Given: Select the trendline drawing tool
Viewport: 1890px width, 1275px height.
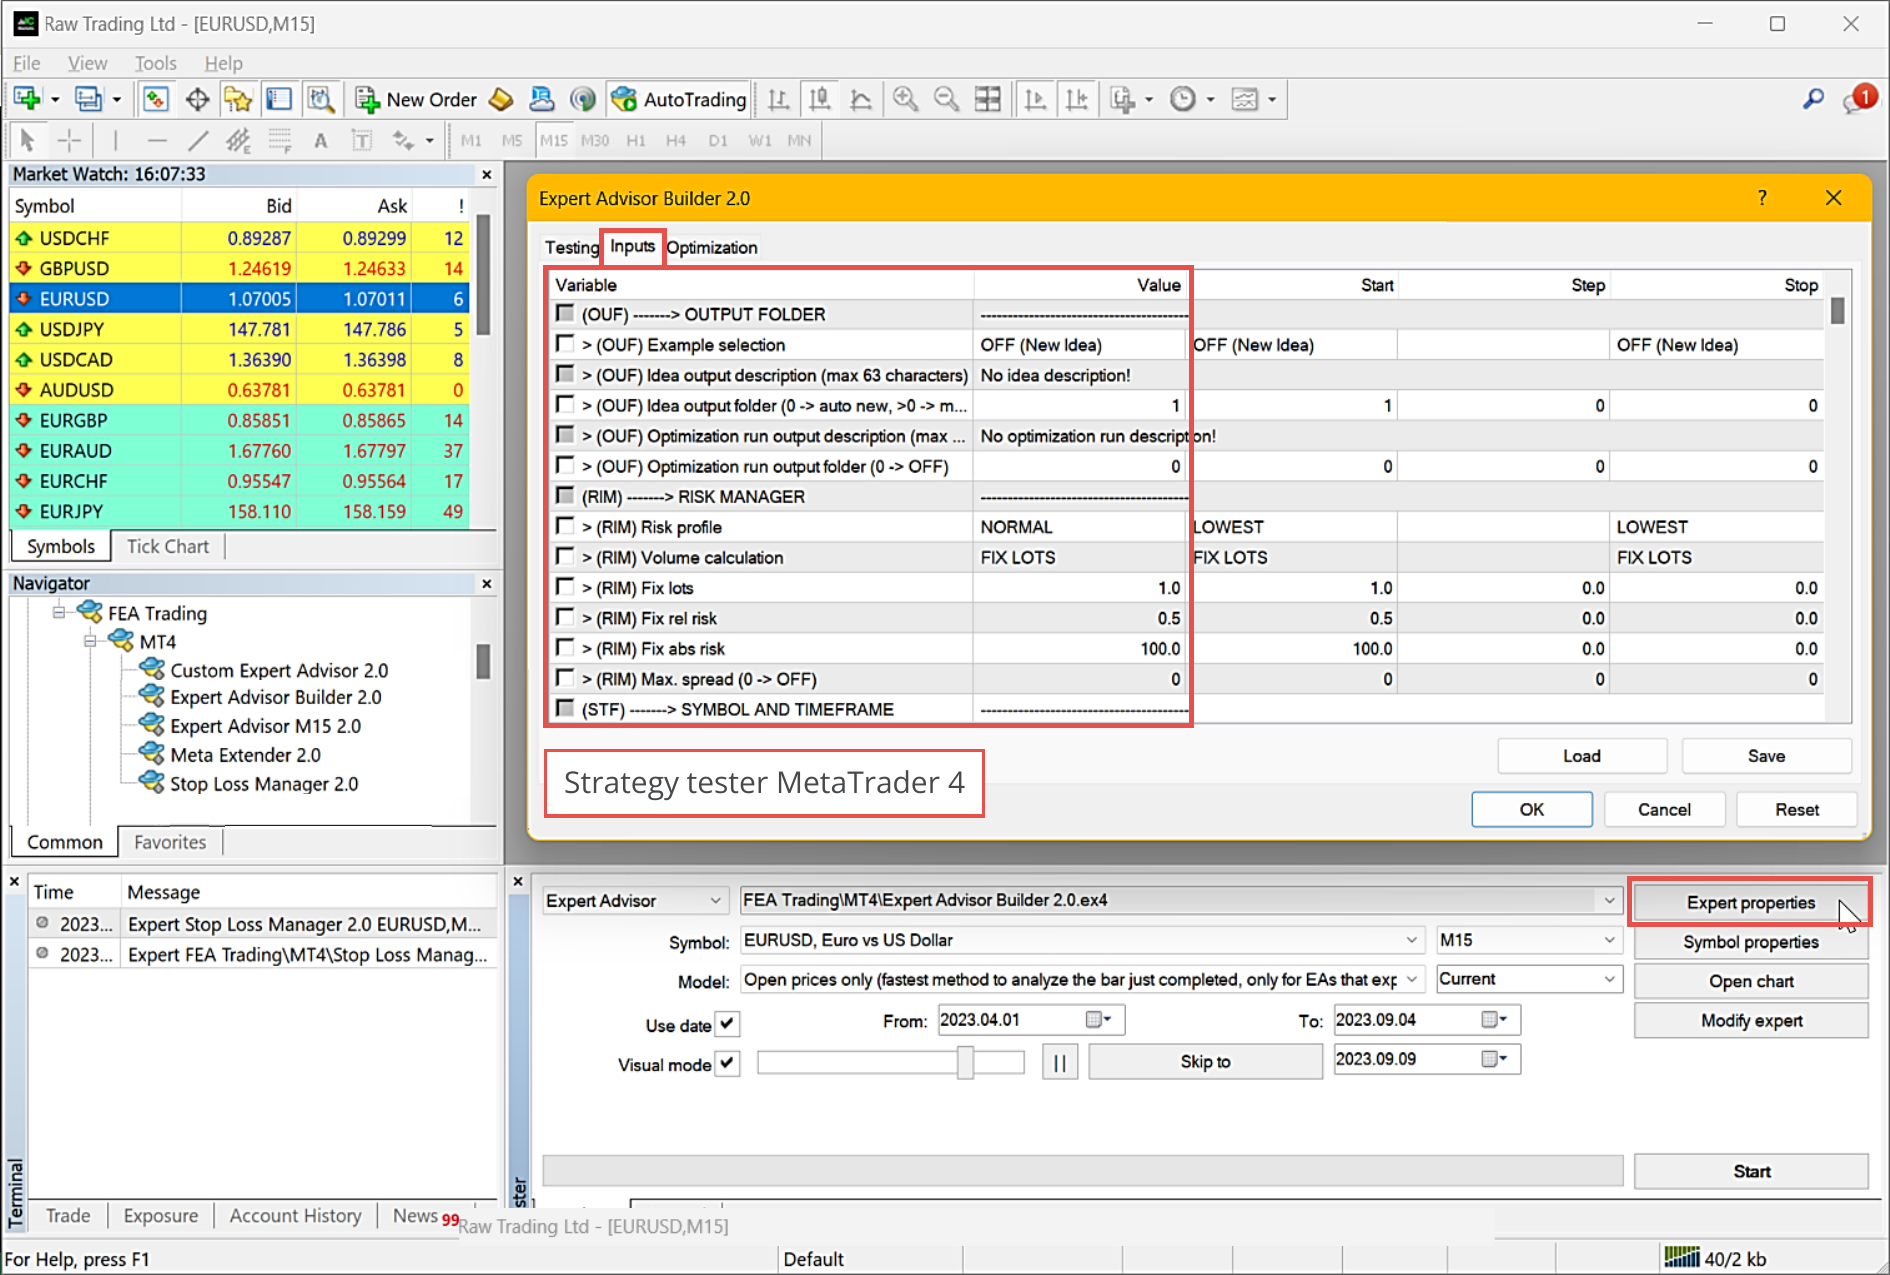Looking at the screenshot, I should click(x=198, y=140).
